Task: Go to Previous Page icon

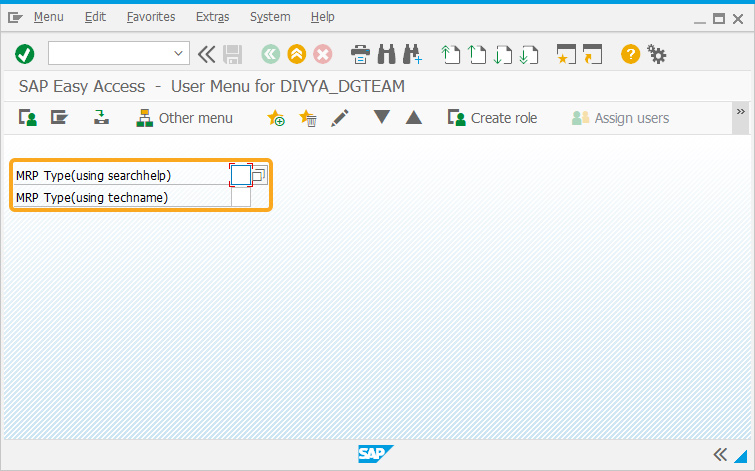Action: [x=477, y=54]
